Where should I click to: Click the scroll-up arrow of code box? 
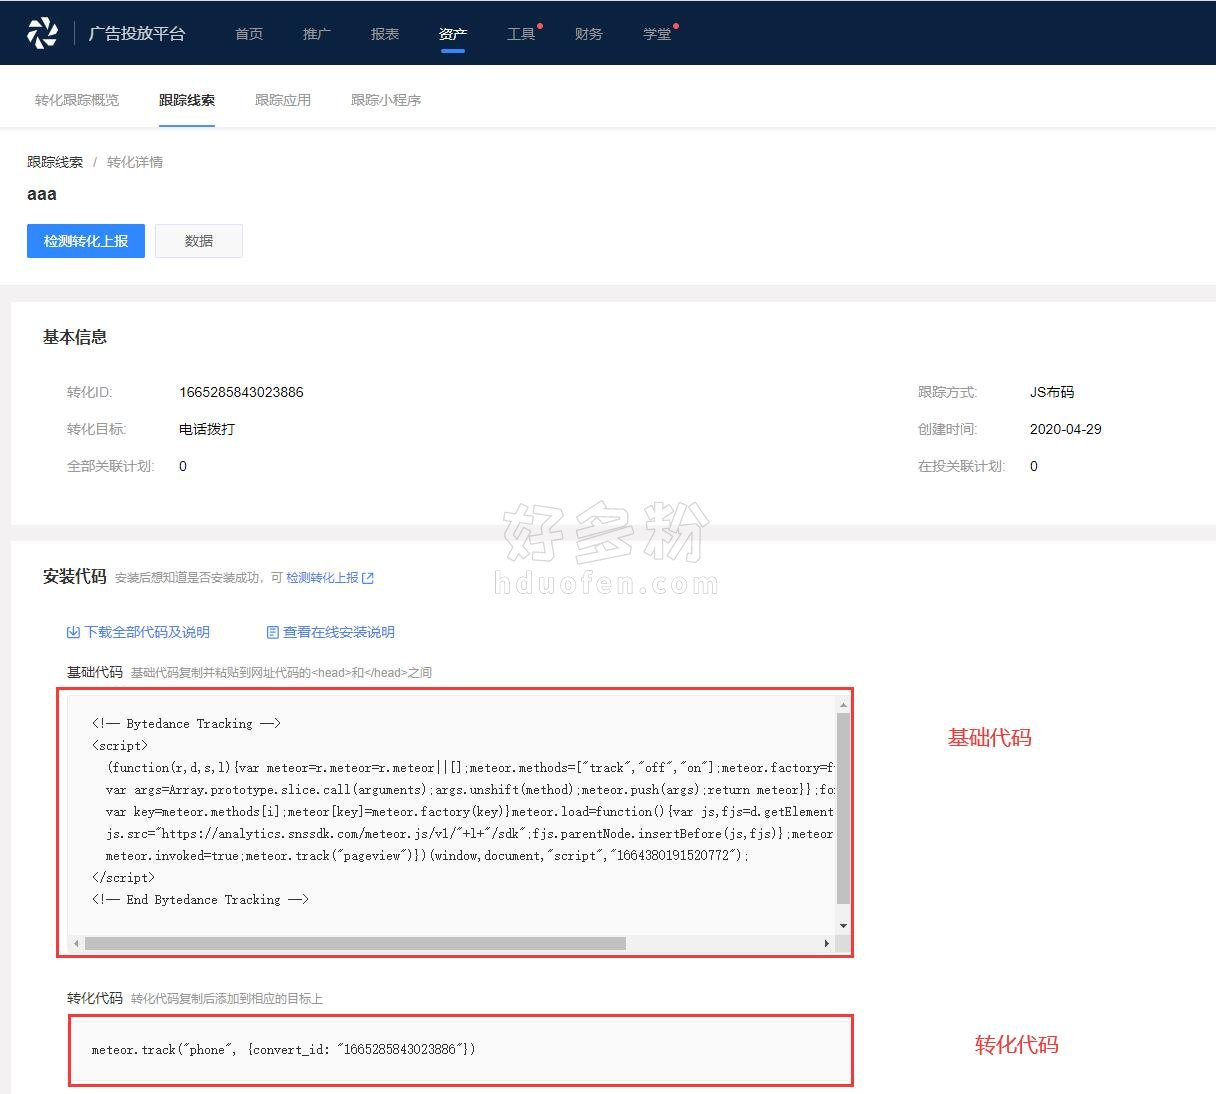coord(843,704)
